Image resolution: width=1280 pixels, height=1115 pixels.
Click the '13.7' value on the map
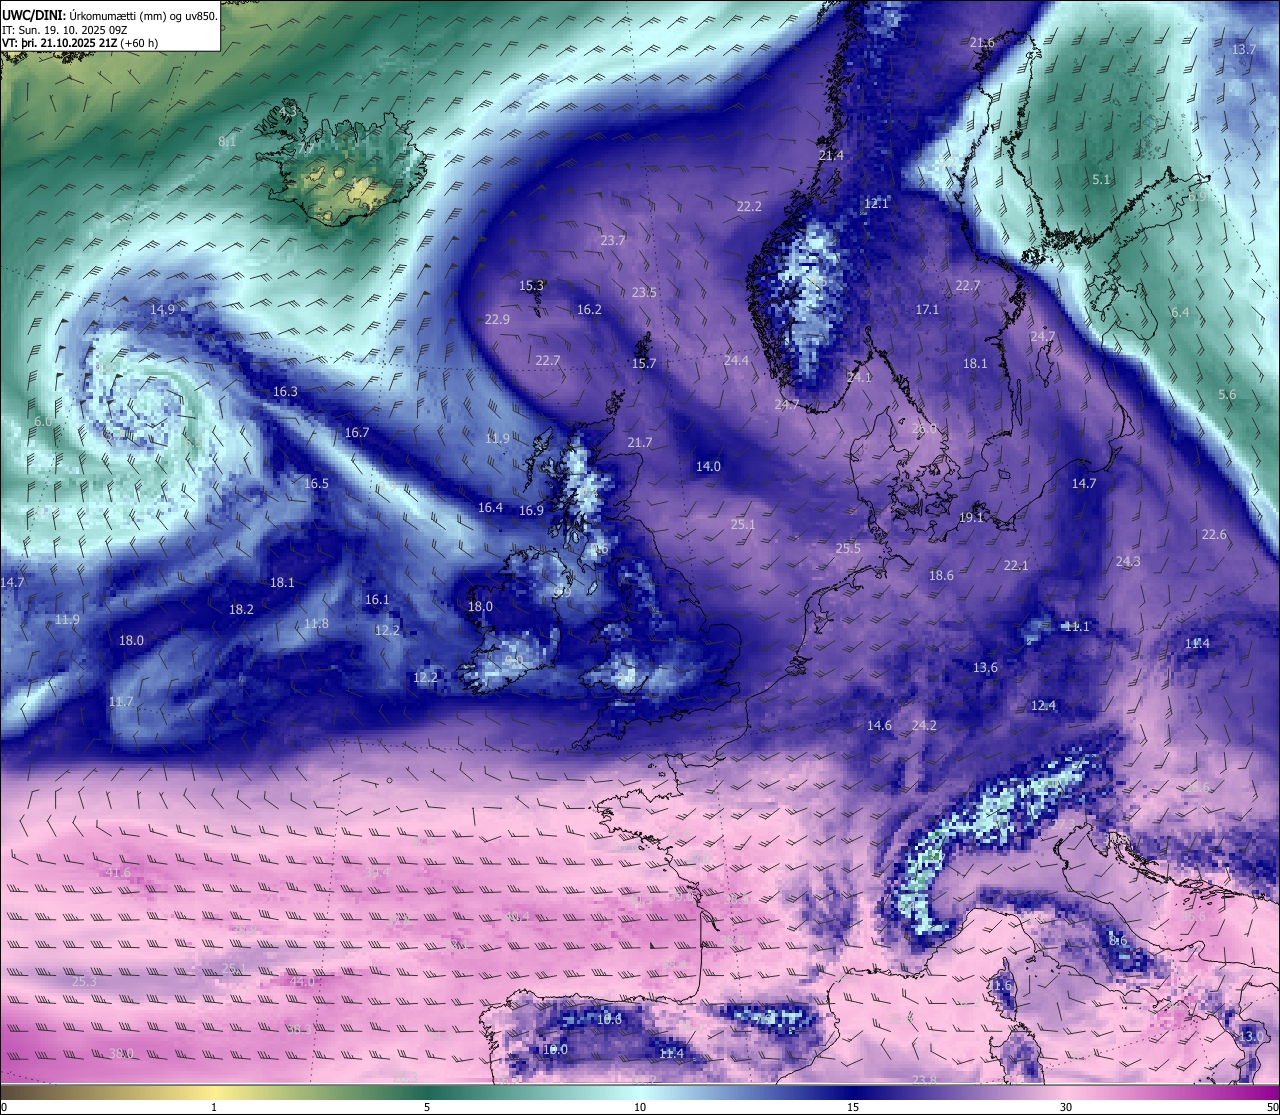1244,49
